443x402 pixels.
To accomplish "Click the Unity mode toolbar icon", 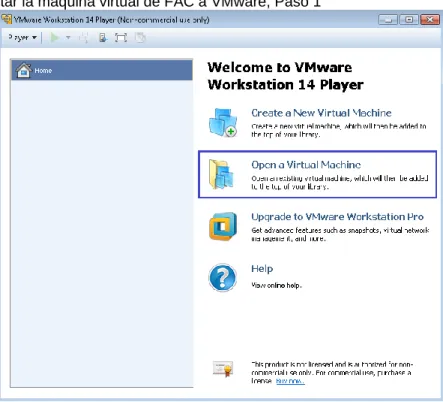I will [140, 37].
